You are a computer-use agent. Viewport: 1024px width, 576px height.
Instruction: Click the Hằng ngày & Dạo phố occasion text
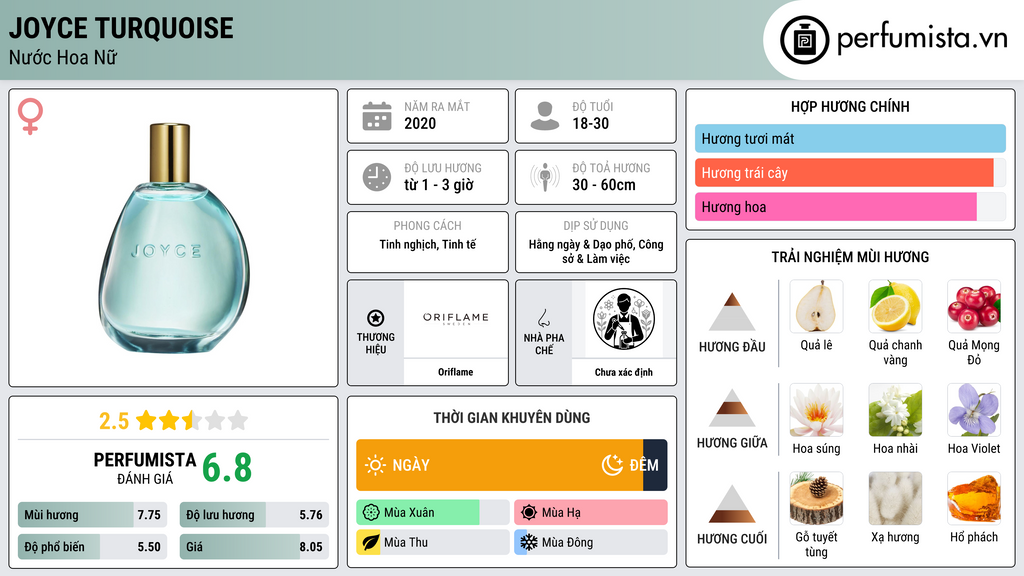596,251
